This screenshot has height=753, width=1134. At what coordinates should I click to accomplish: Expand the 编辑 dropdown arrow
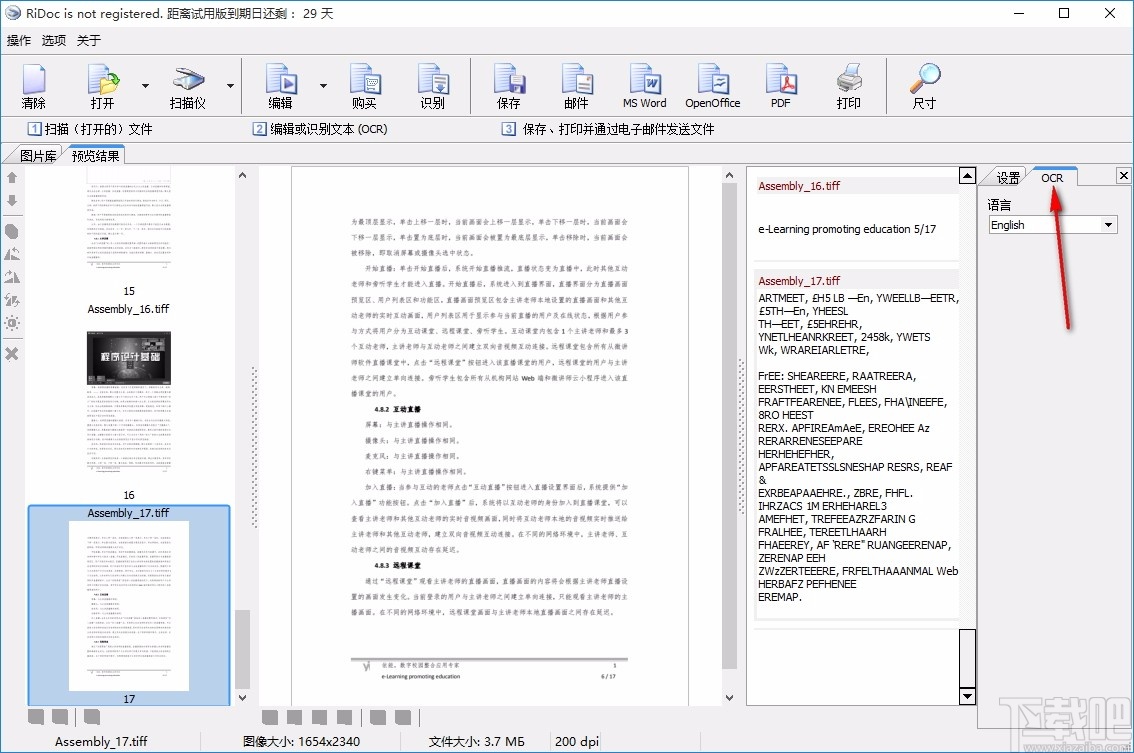click(323, 86)
